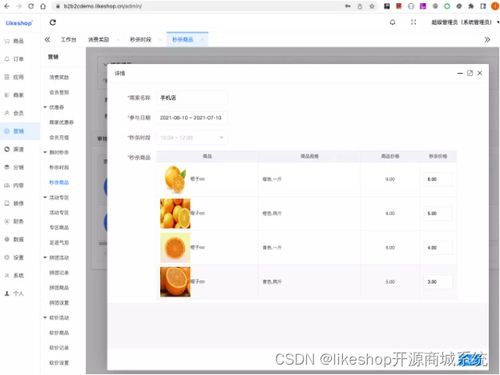Open 数据 section via its sidebar icon
Image resolution: width=500 pixels, height=375 pixels.
[7, 239]
